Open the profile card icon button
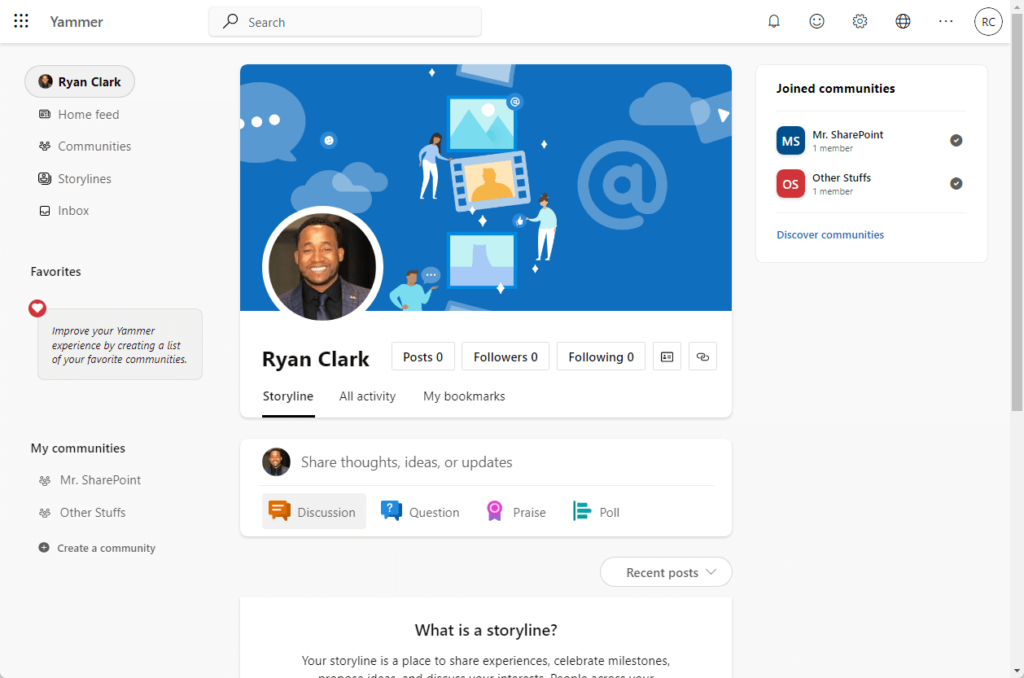1024x678 pixels. click(667, 357)
